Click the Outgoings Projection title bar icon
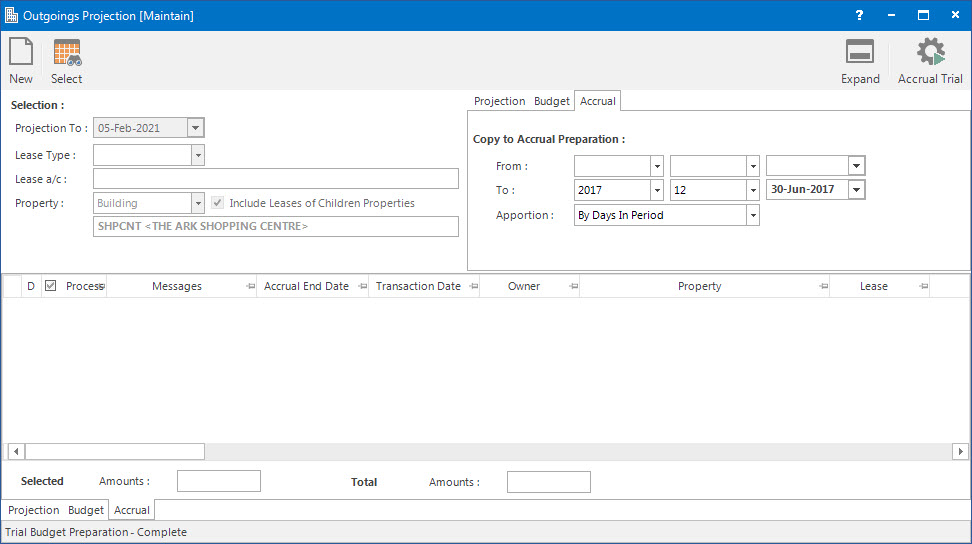 point(11,15)
